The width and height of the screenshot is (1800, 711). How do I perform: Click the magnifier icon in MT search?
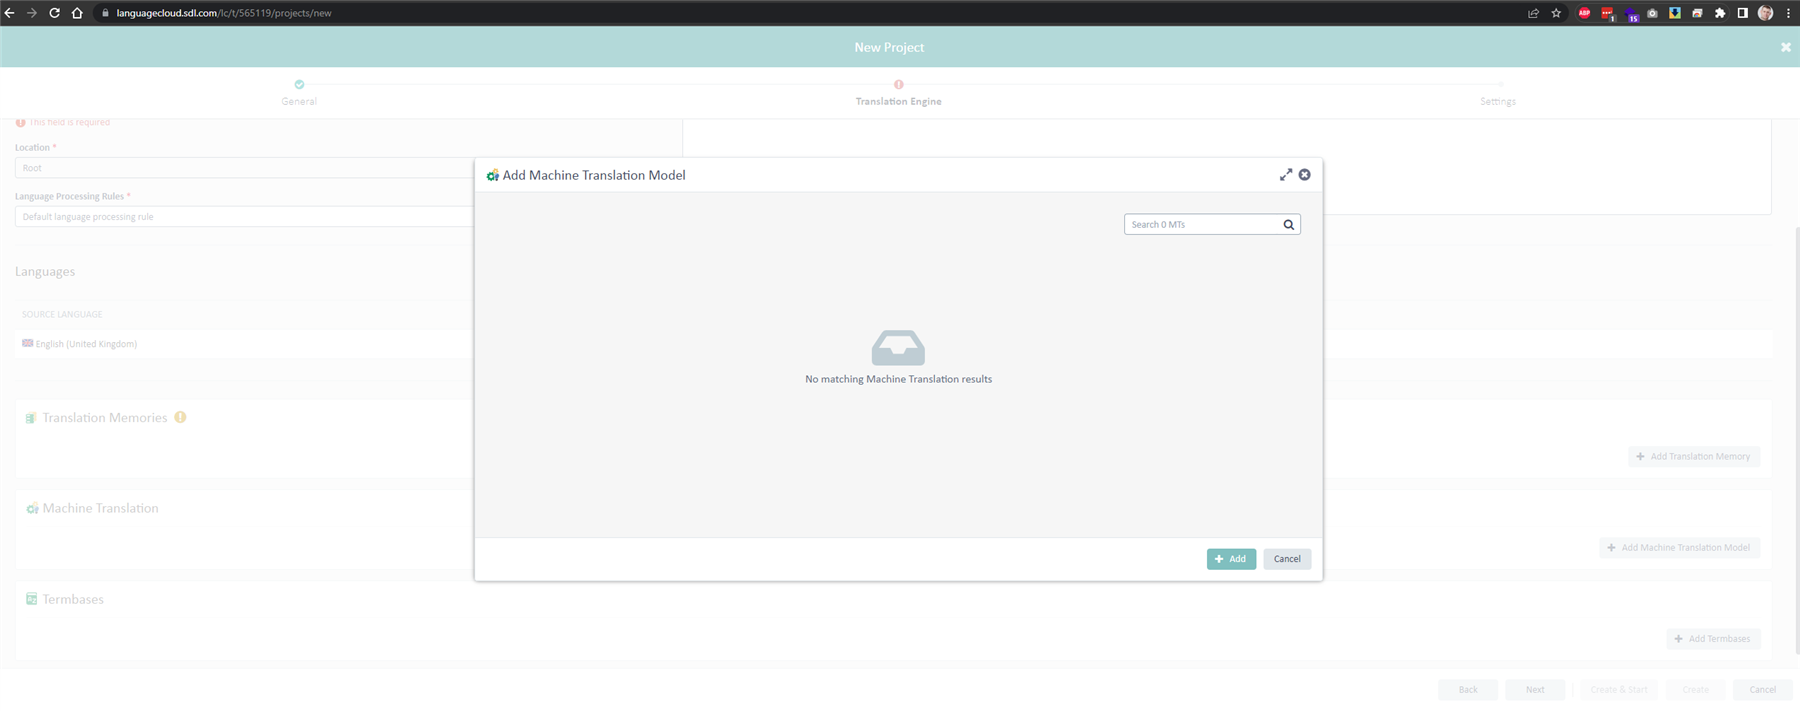[1289, 225]
